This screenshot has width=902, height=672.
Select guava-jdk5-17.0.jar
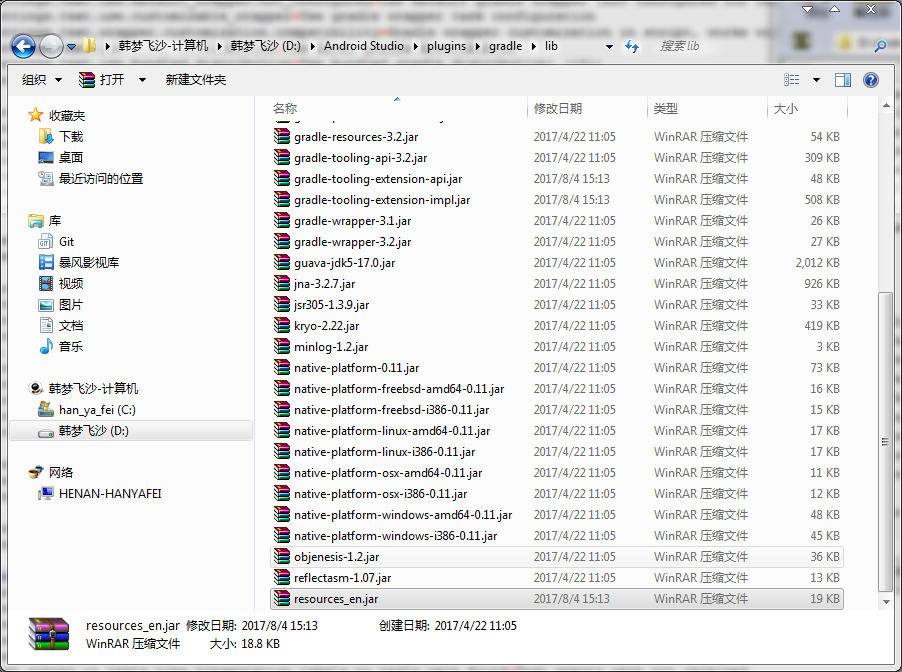click(x=345, y=263)
